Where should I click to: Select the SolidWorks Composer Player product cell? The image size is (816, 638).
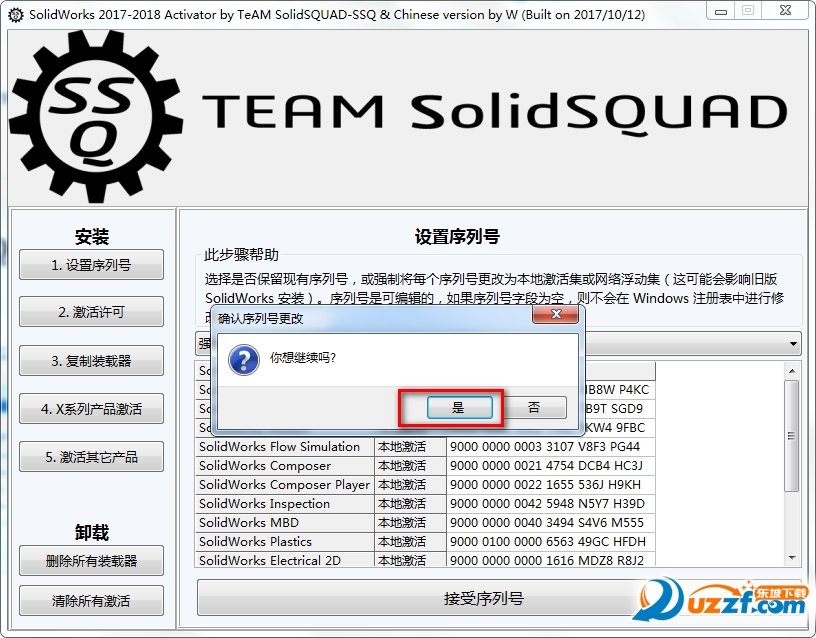(x=285, y=485)
